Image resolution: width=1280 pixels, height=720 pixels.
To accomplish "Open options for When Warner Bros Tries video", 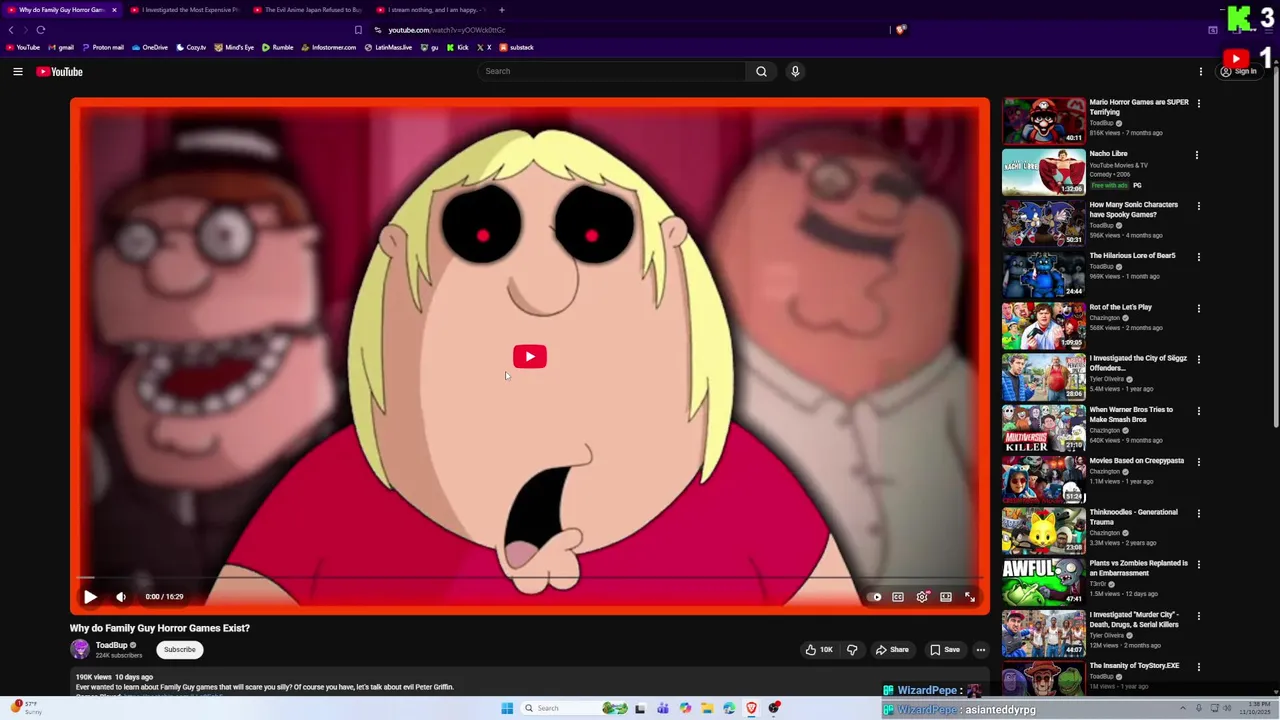I will click(1198, 411).
